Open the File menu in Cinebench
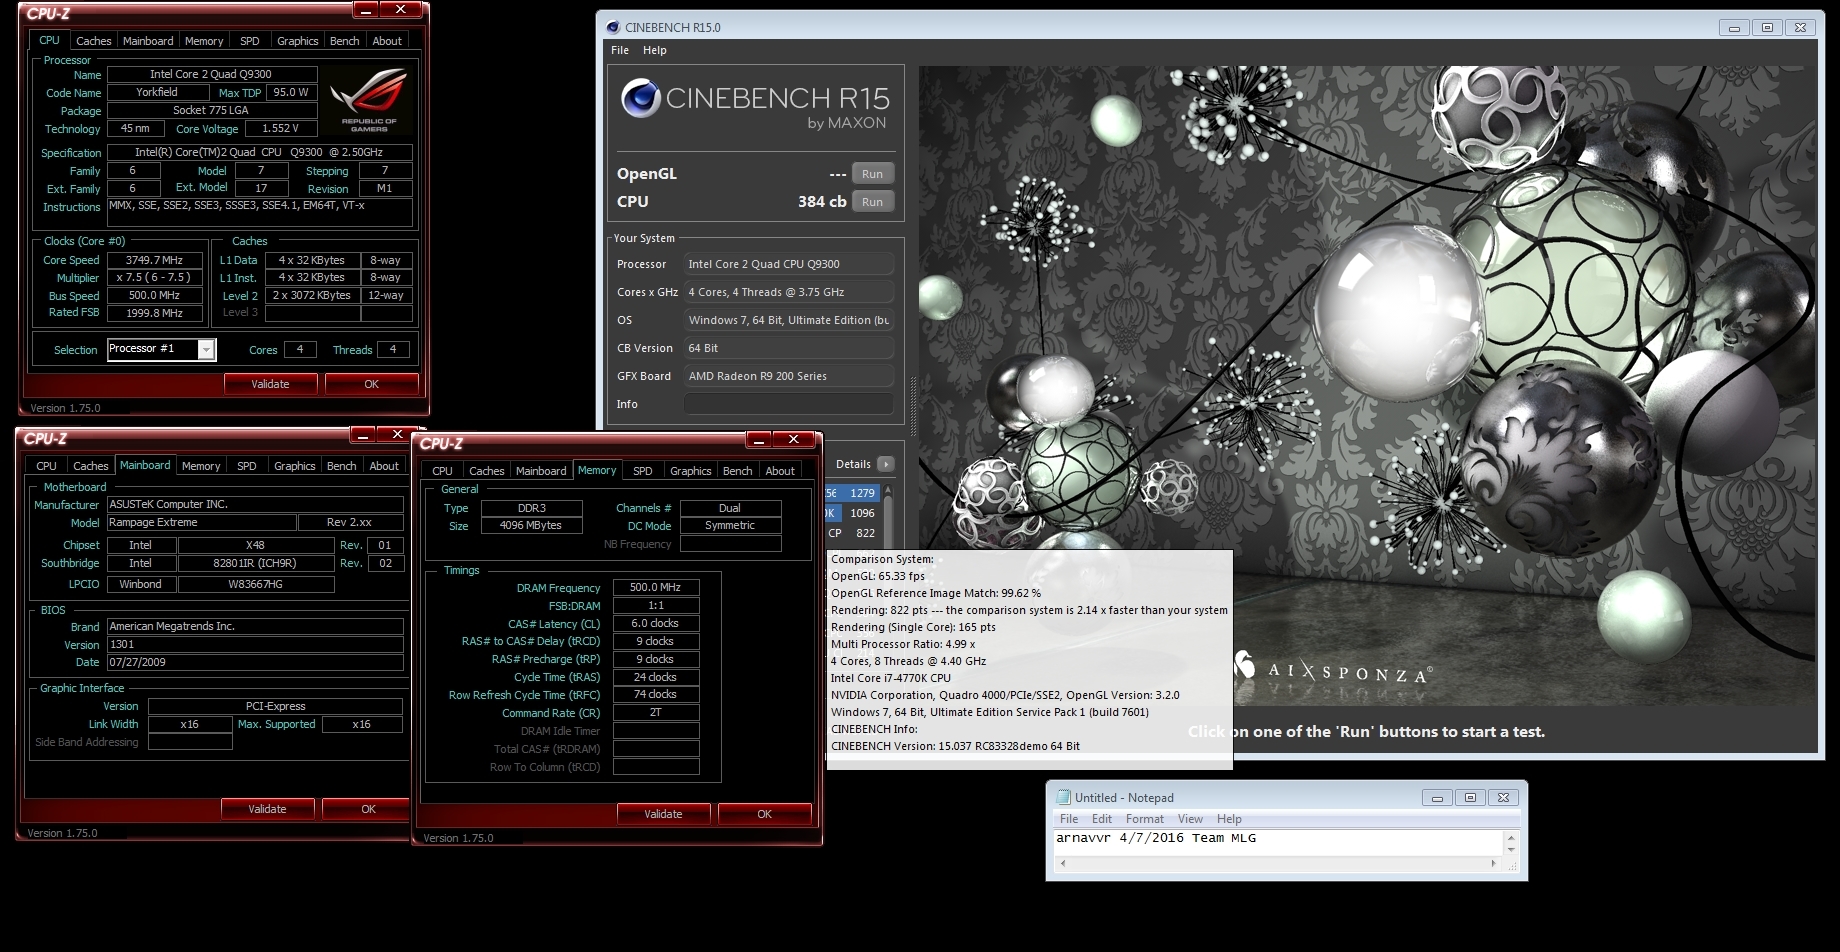This screenshot has width=1840, height=952. 620,50
